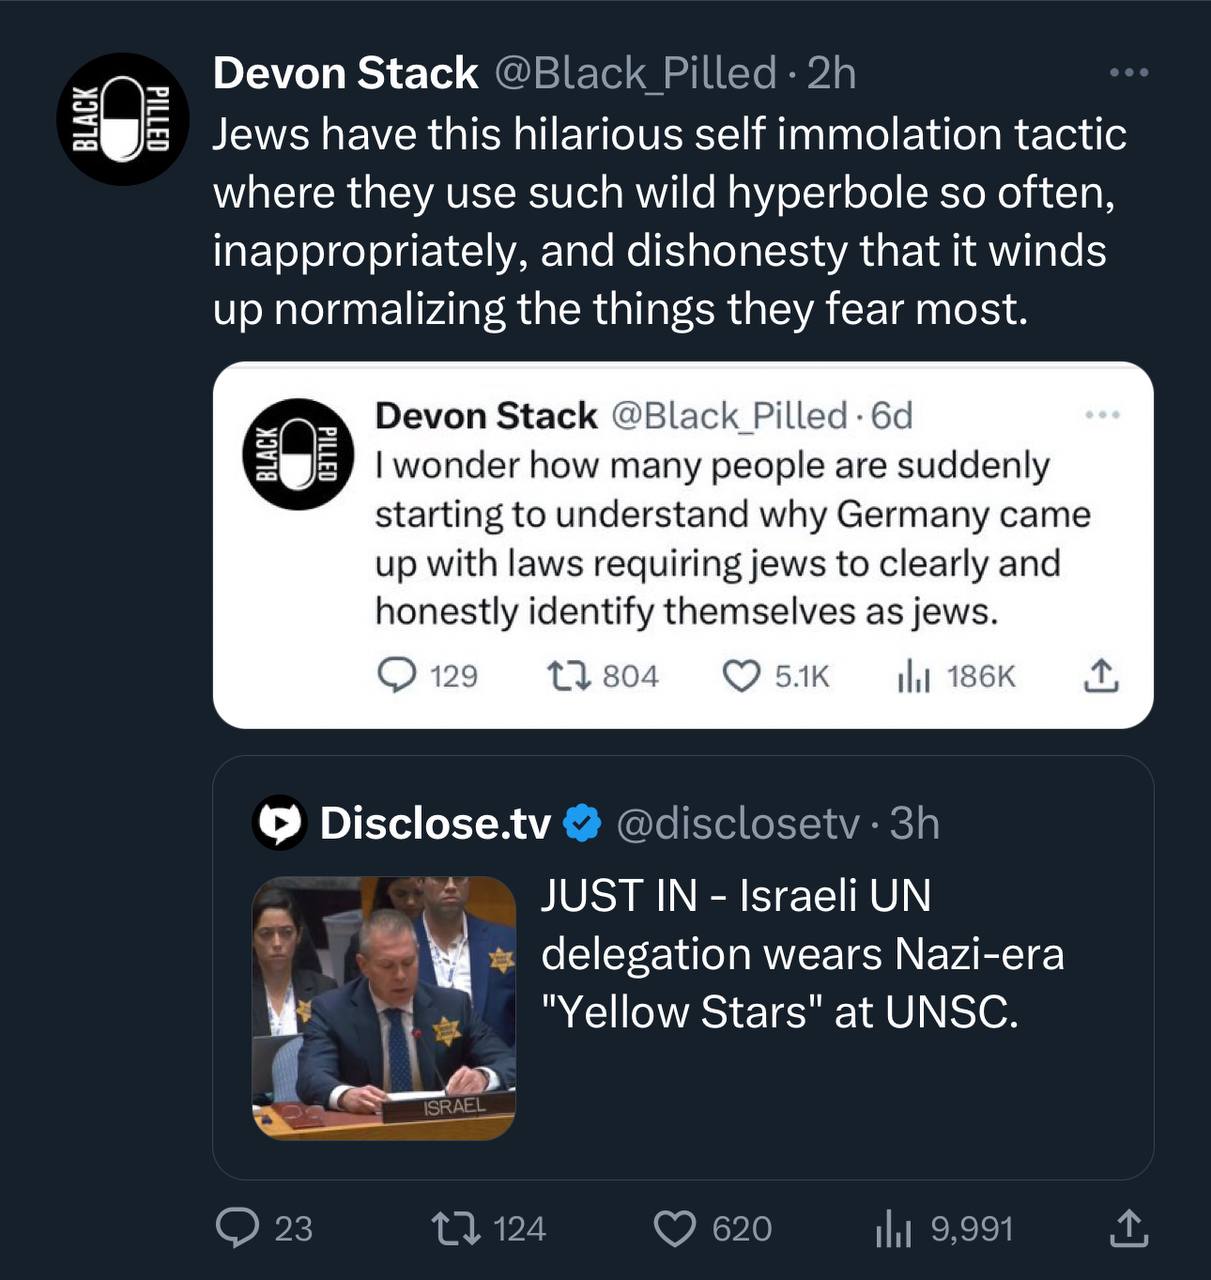
Task: Click the share icon on the main tweet
Action: [1128, 1228]
